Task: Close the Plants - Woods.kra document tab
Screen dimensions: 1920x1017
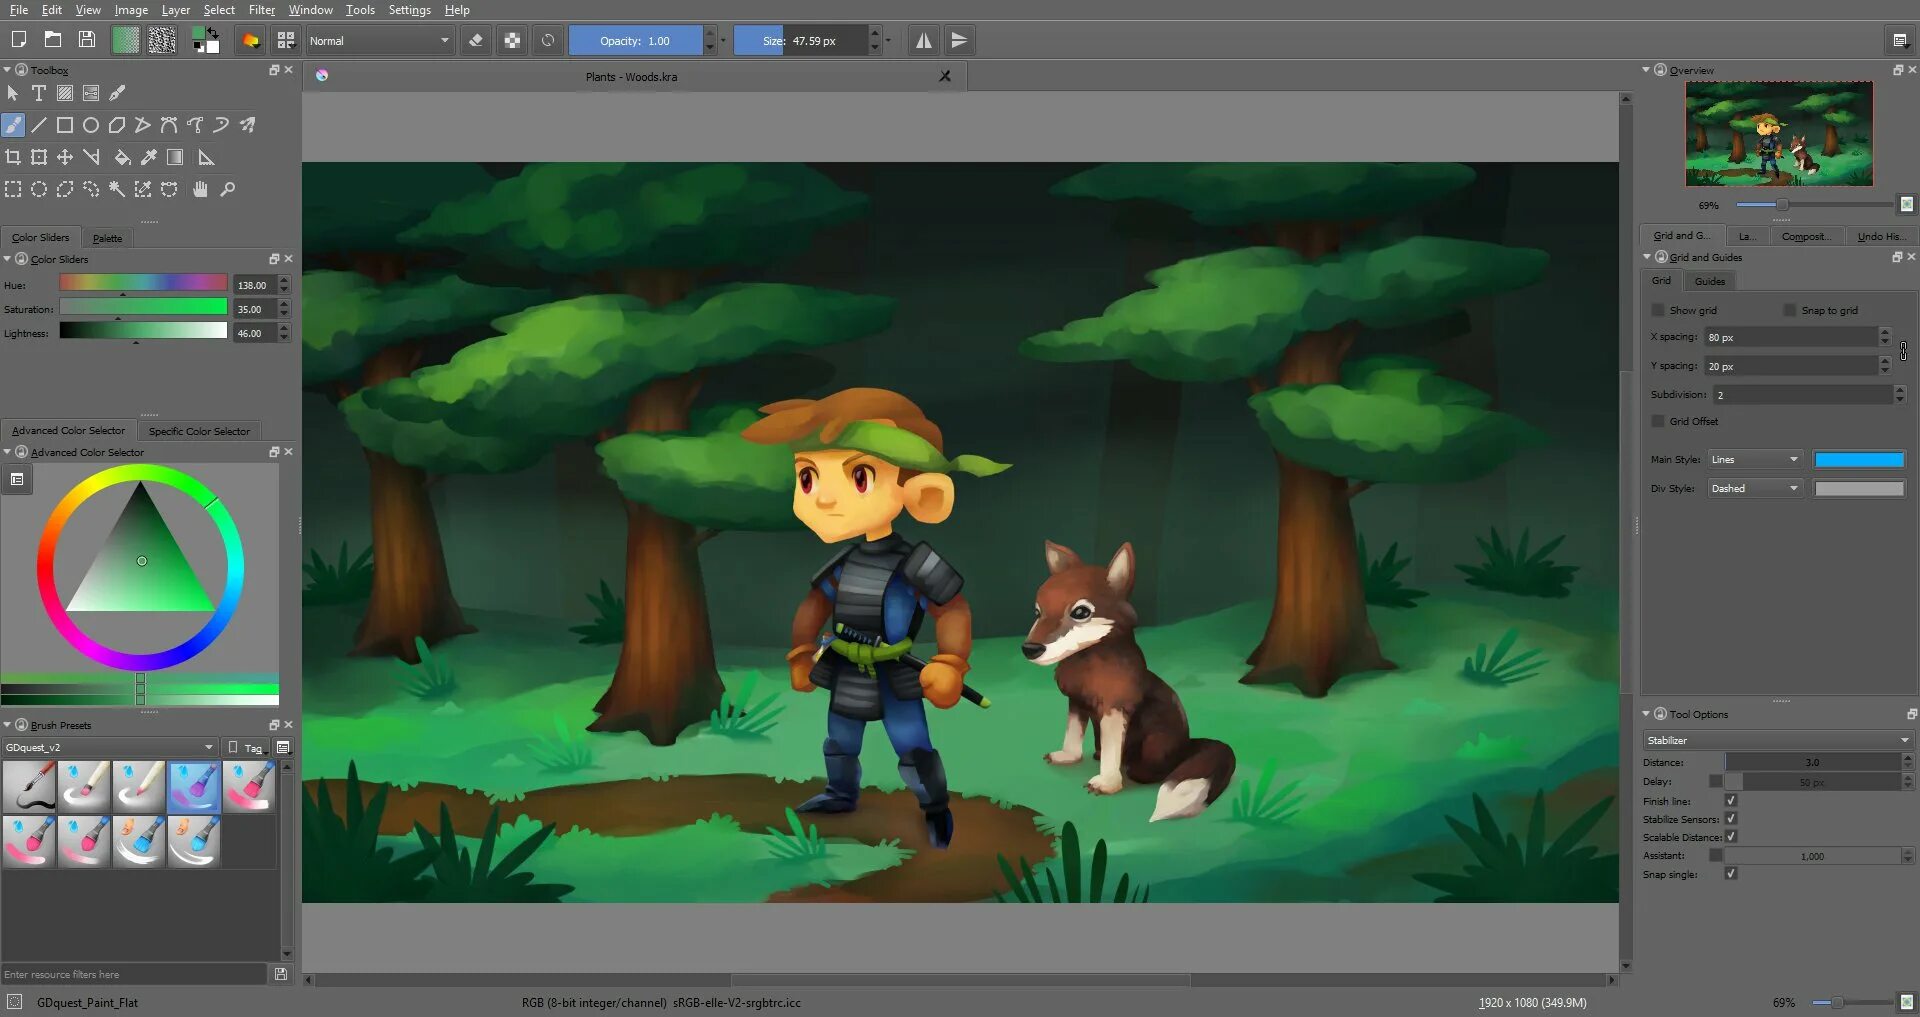Action: click(x=945, y=76)
